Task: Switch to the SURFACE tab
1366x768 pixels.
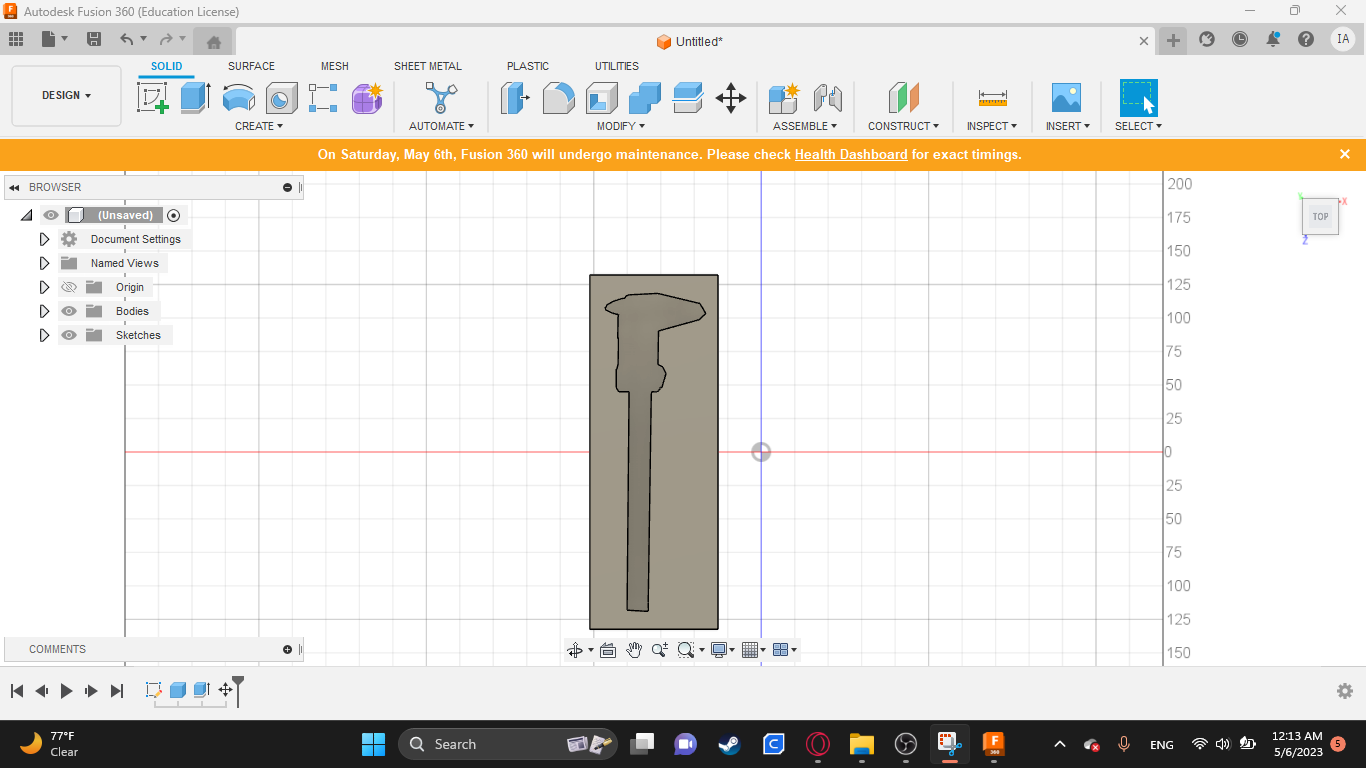Action: [251, 66]
